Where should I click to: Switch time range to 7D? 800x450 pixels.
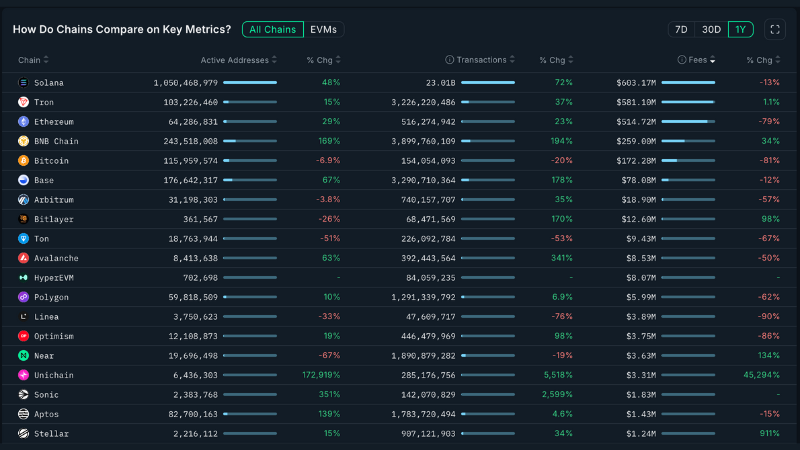[x=681, y=29]
